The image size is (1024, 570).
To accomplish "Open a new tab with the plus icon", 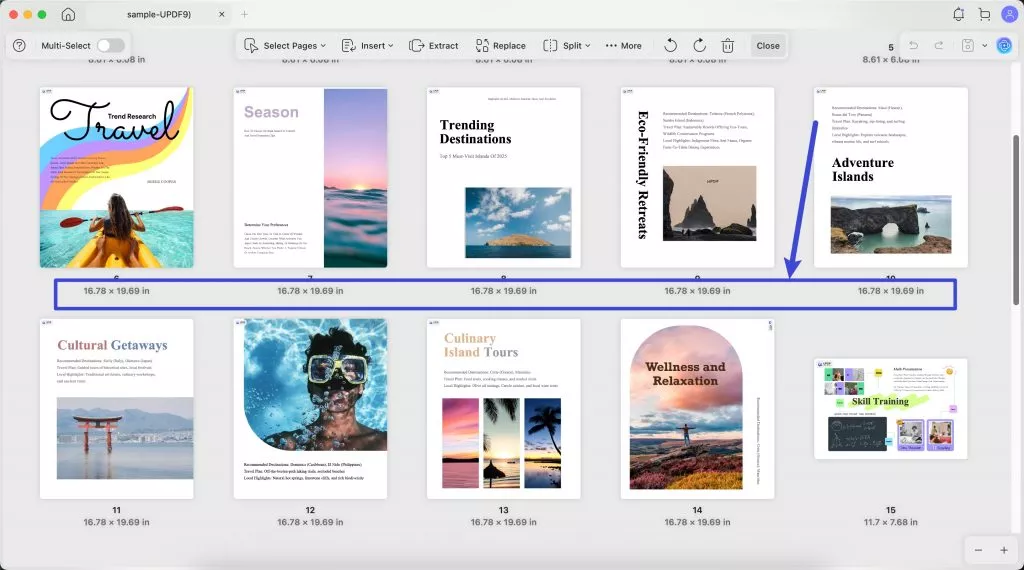I will click(244, 14).
